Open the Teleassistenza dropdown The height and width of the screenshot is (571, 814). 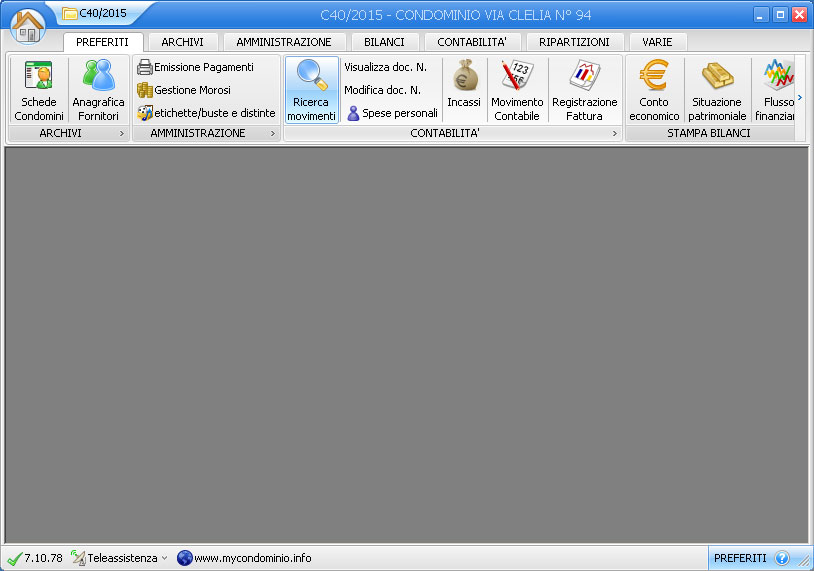[120, 558]
